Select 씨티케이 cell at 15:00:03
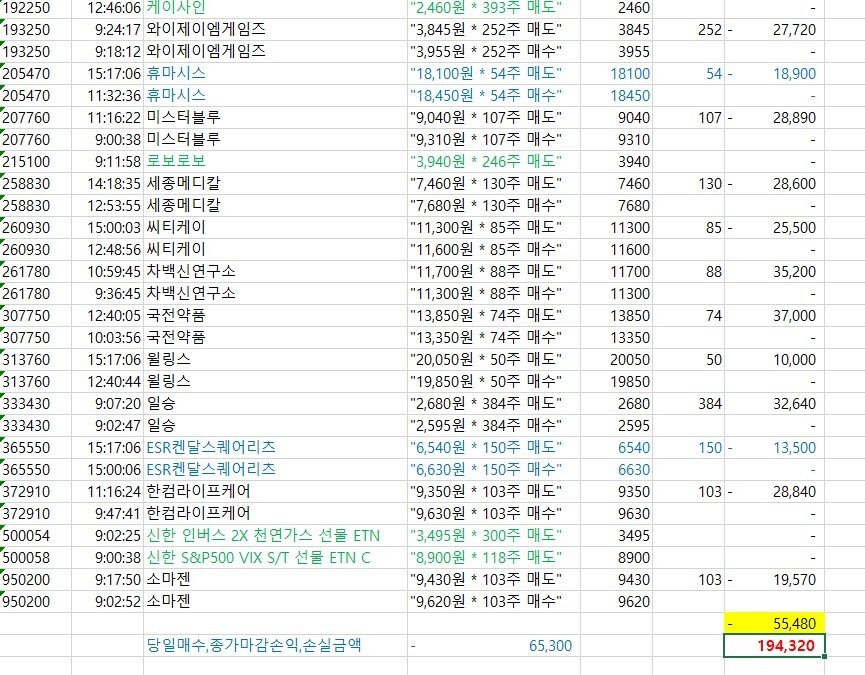The height and width of the screenshot is (675, 865). click(x=275, y=228)
